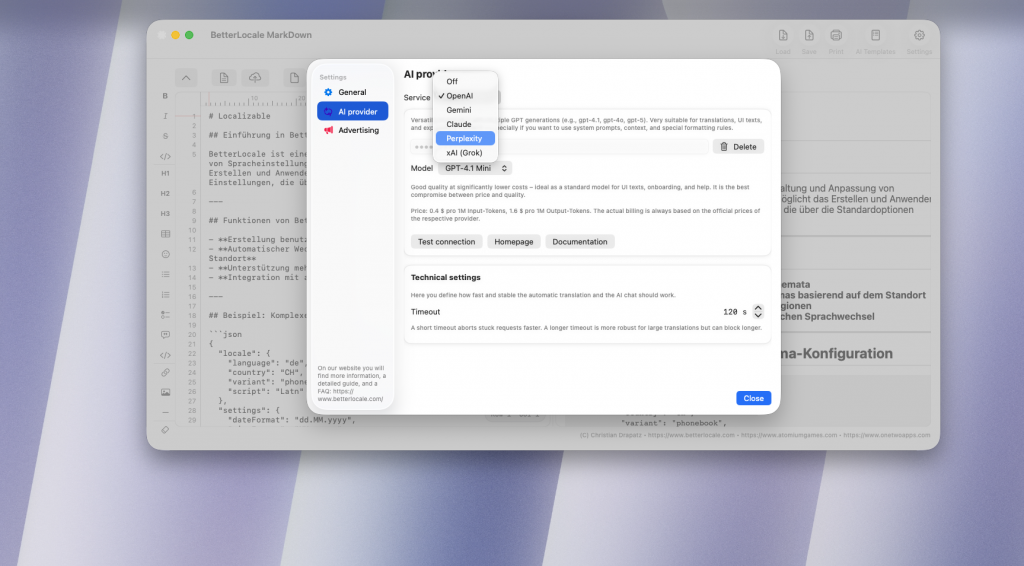Image resolution: width=1024 pixels, height=566 pixels.
Task: Close the settings dialog
Action: (753, 398)
